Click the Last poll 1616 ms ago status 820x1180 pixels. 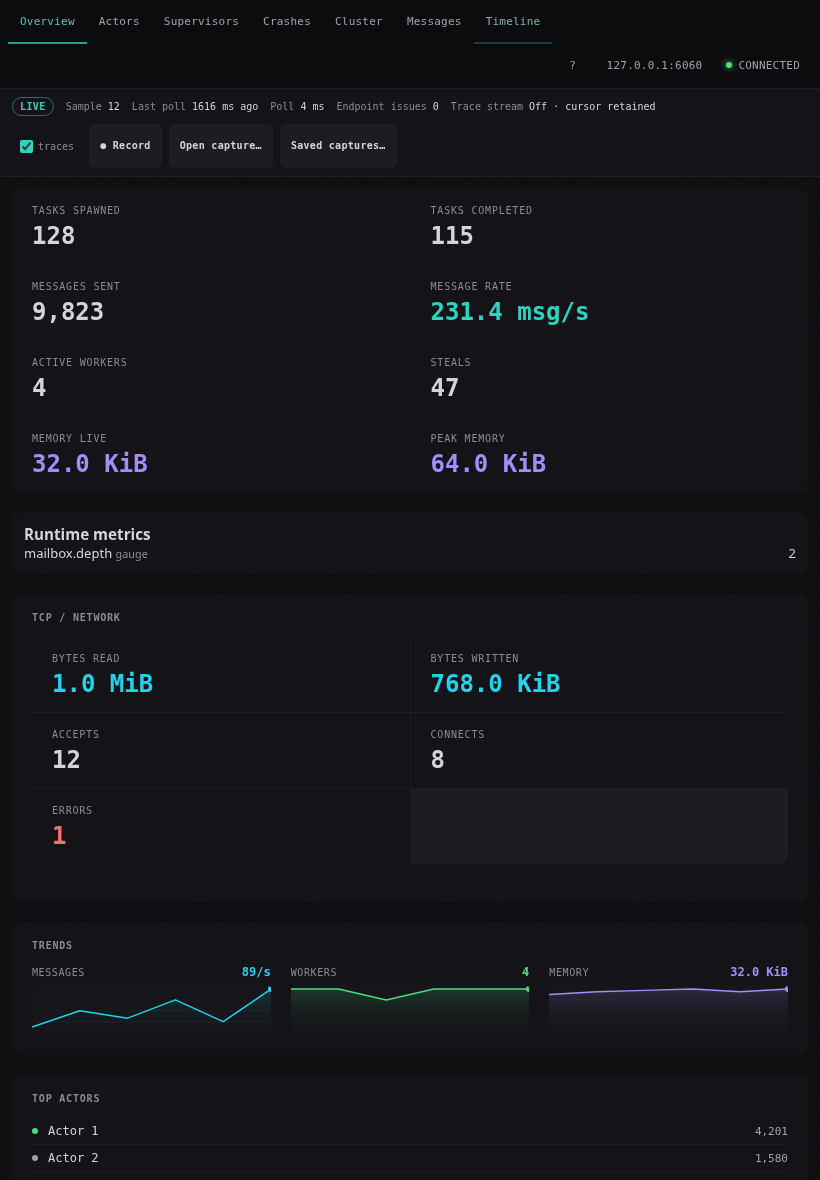coord(195,107)
